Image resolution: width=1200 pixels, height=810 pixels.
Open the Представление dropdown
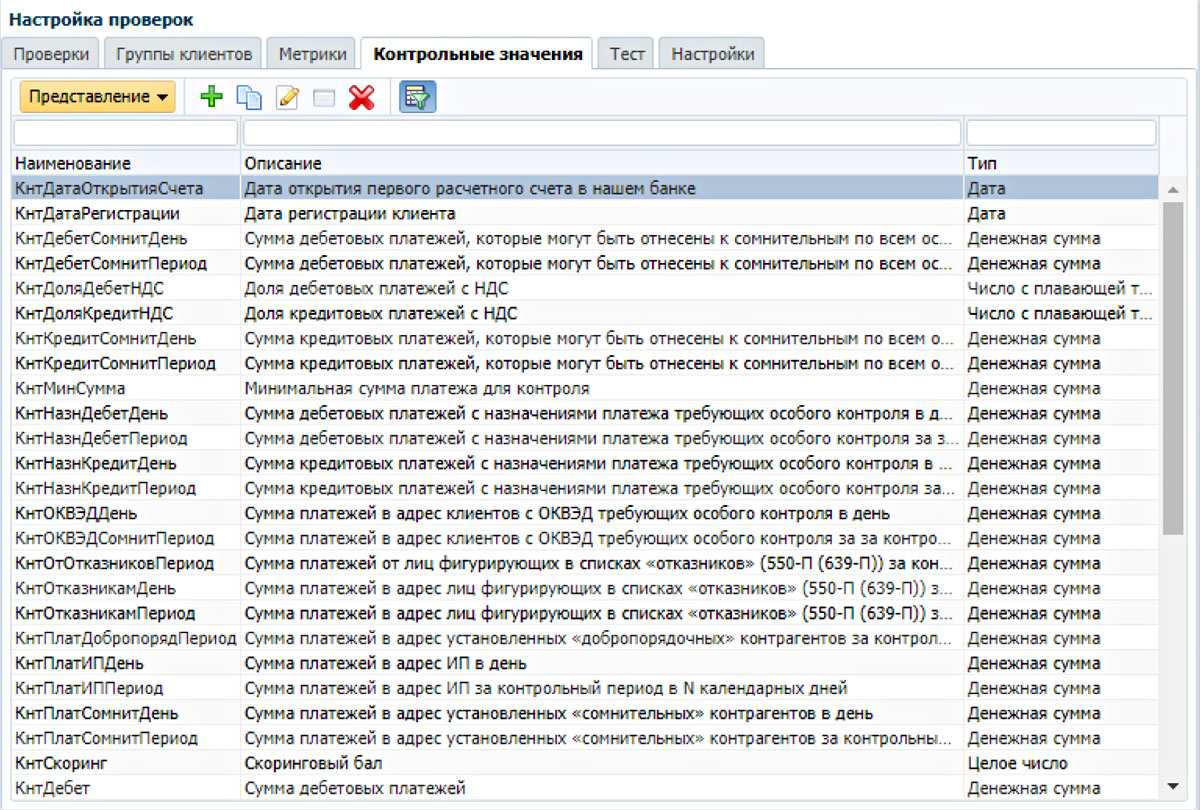(97, 97)
